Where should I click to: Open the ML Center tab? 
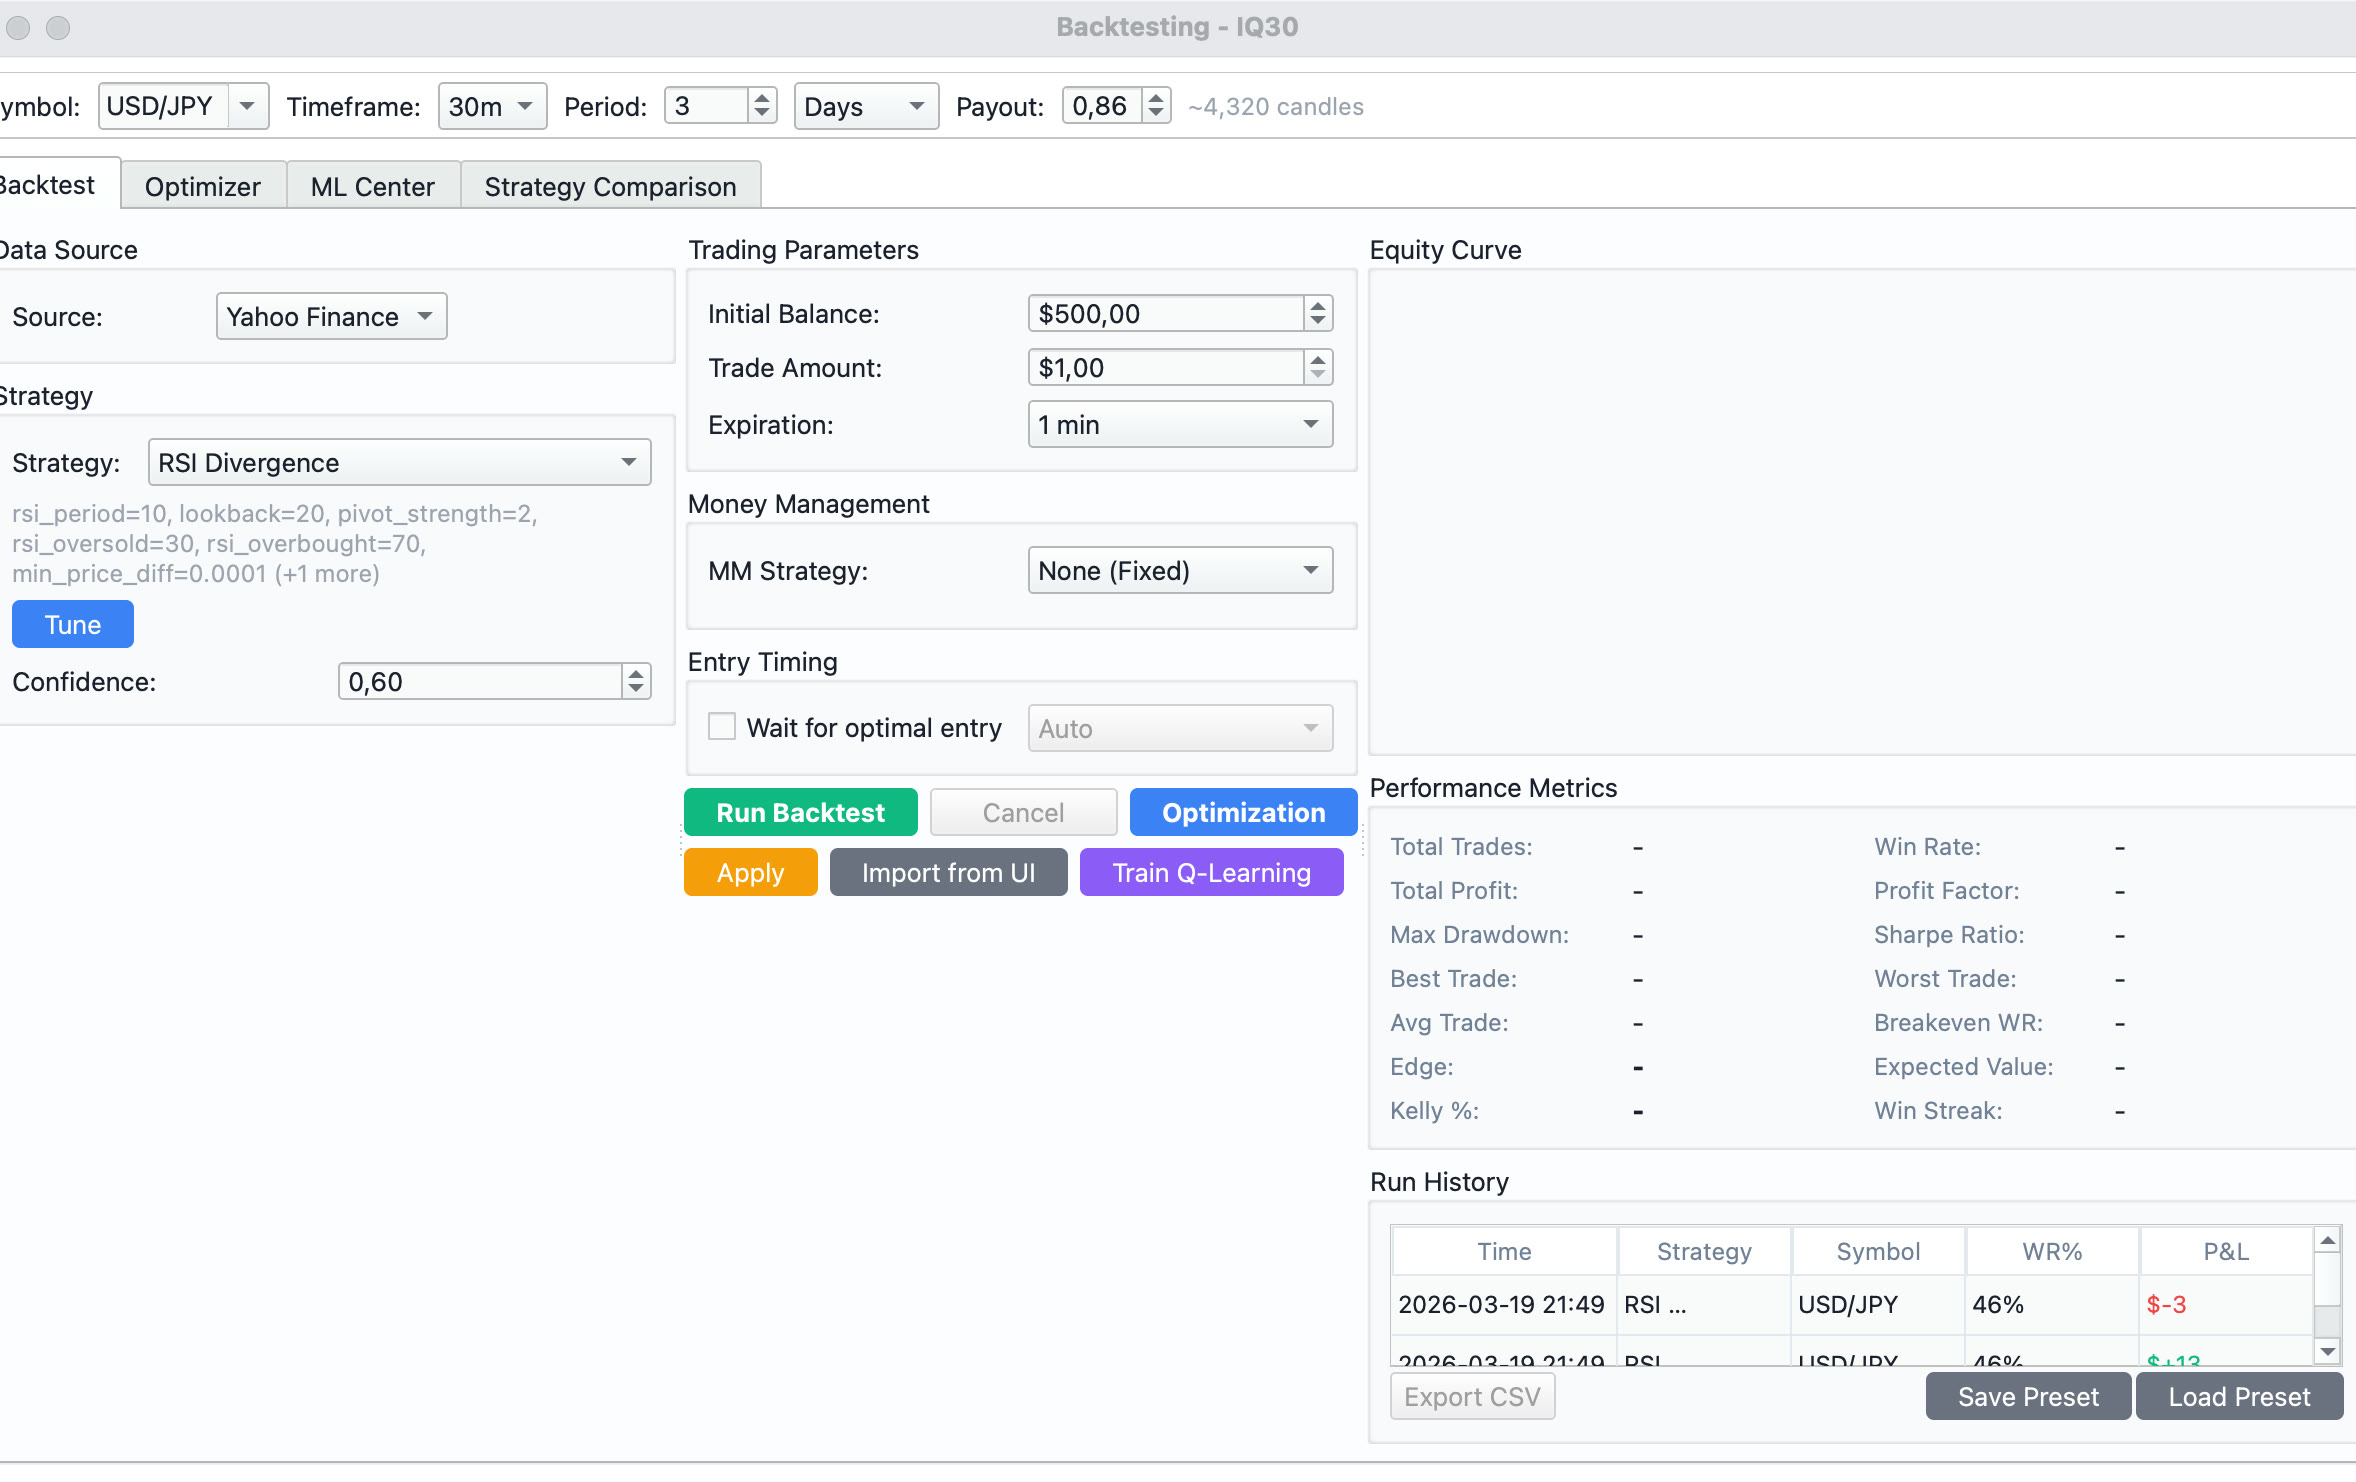pos(373,187)
